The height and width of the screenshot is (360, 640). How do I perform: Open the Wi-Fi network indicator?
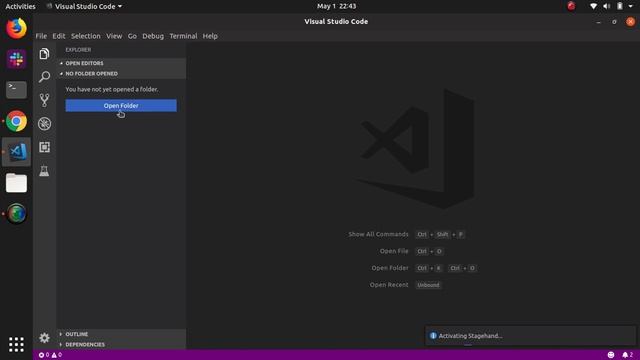pos(593,6)
